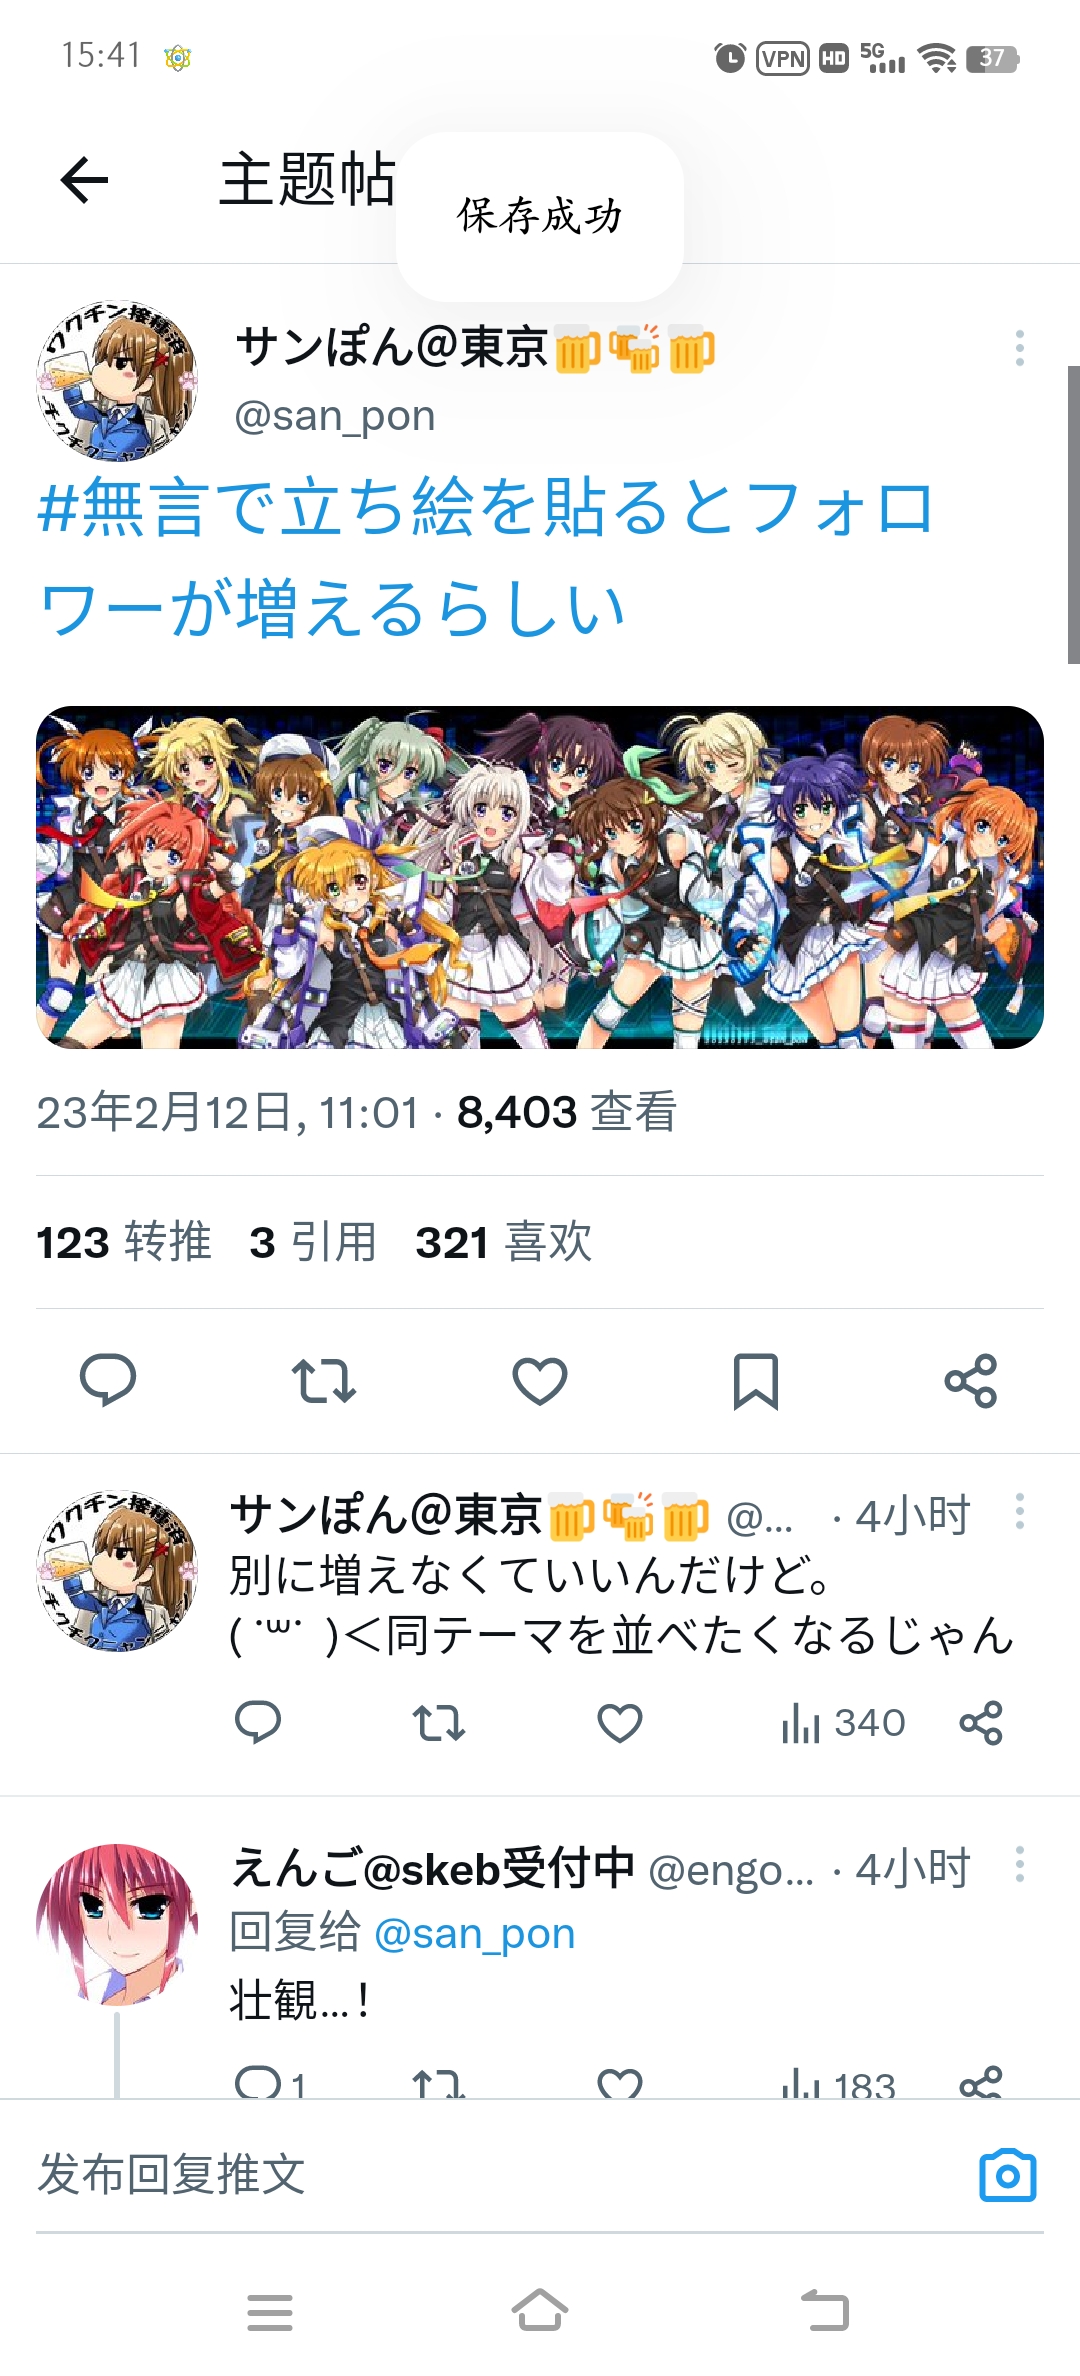Expand options menu on えんご reply

(x=1019, y=1864)
